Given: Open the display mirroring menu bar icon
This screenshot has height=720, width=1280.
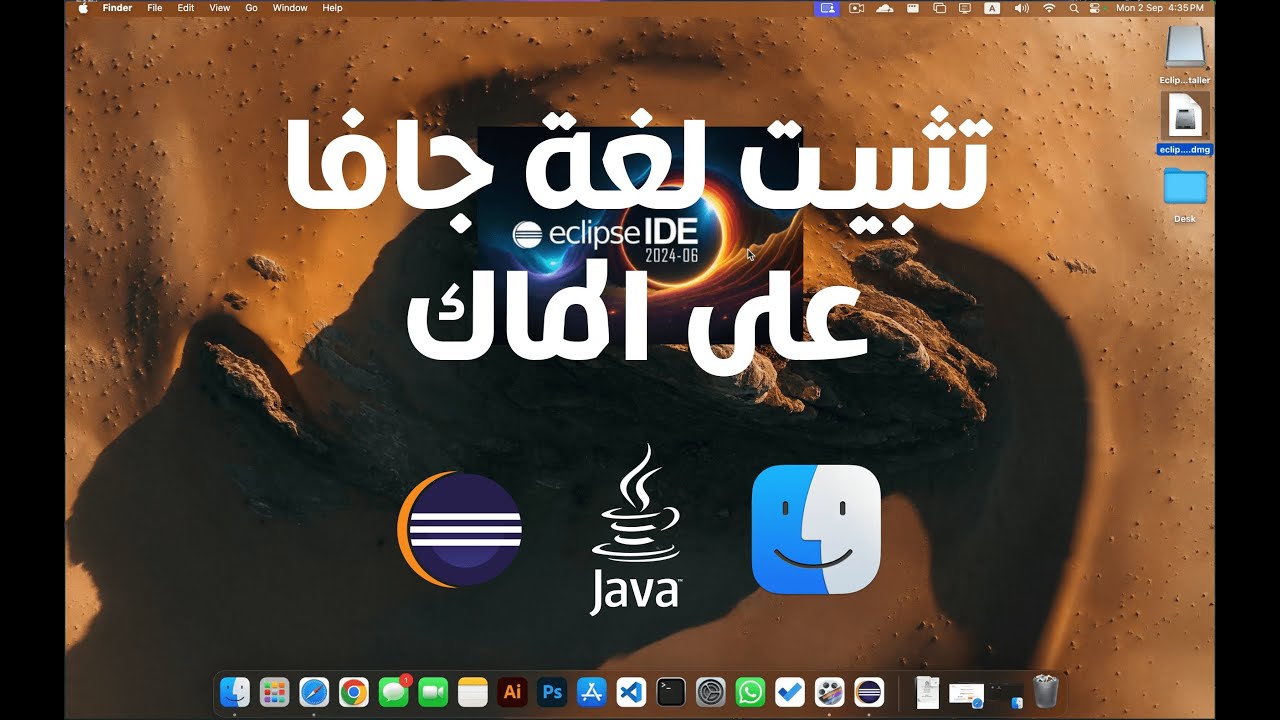Looking at the screenshot, I should coord(939,7).
